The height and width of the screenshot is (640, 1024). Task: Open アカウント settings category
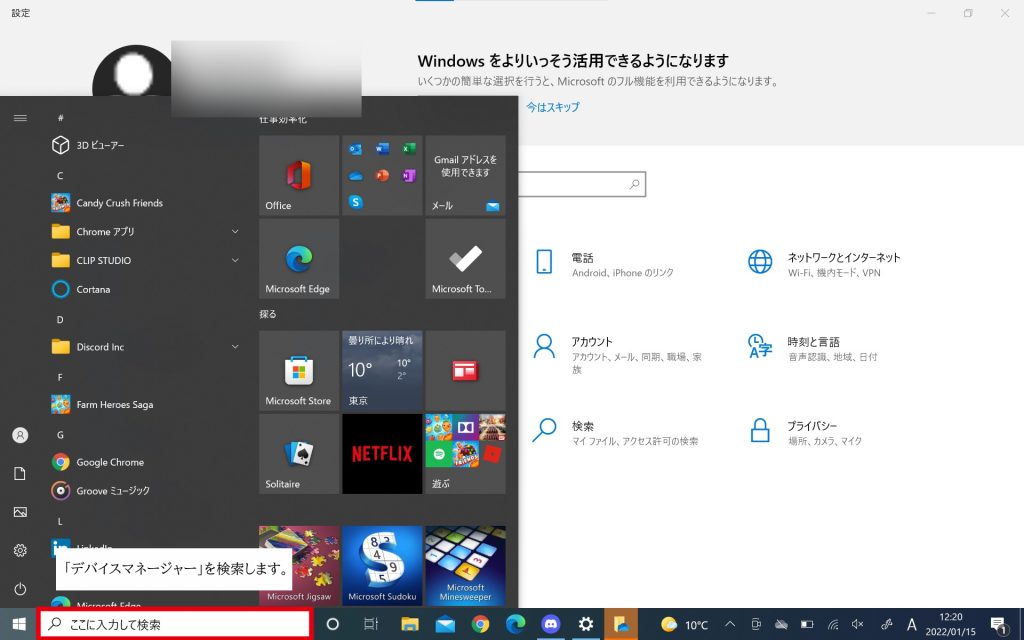click(x=618, y=354)
